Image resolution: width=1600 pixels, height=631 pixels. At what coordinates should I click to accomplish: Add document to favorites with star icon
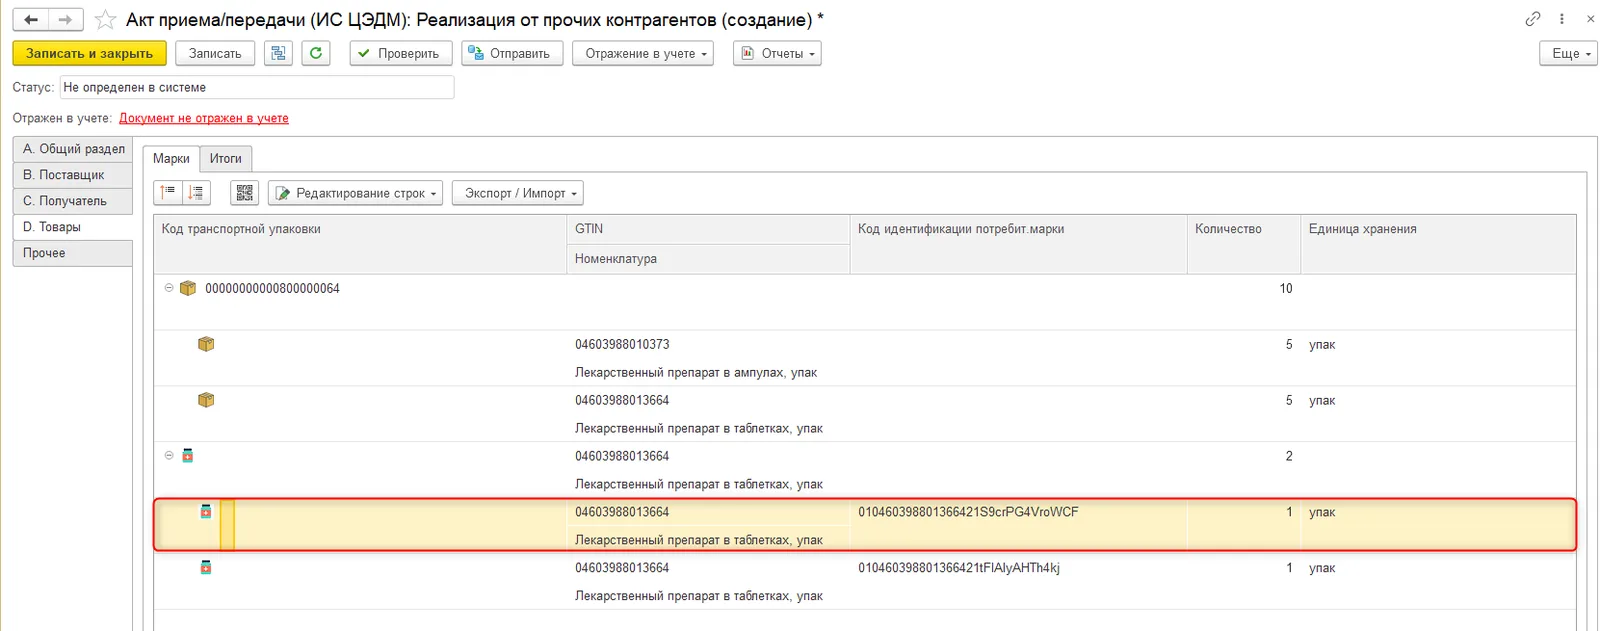tap(105, 20)
